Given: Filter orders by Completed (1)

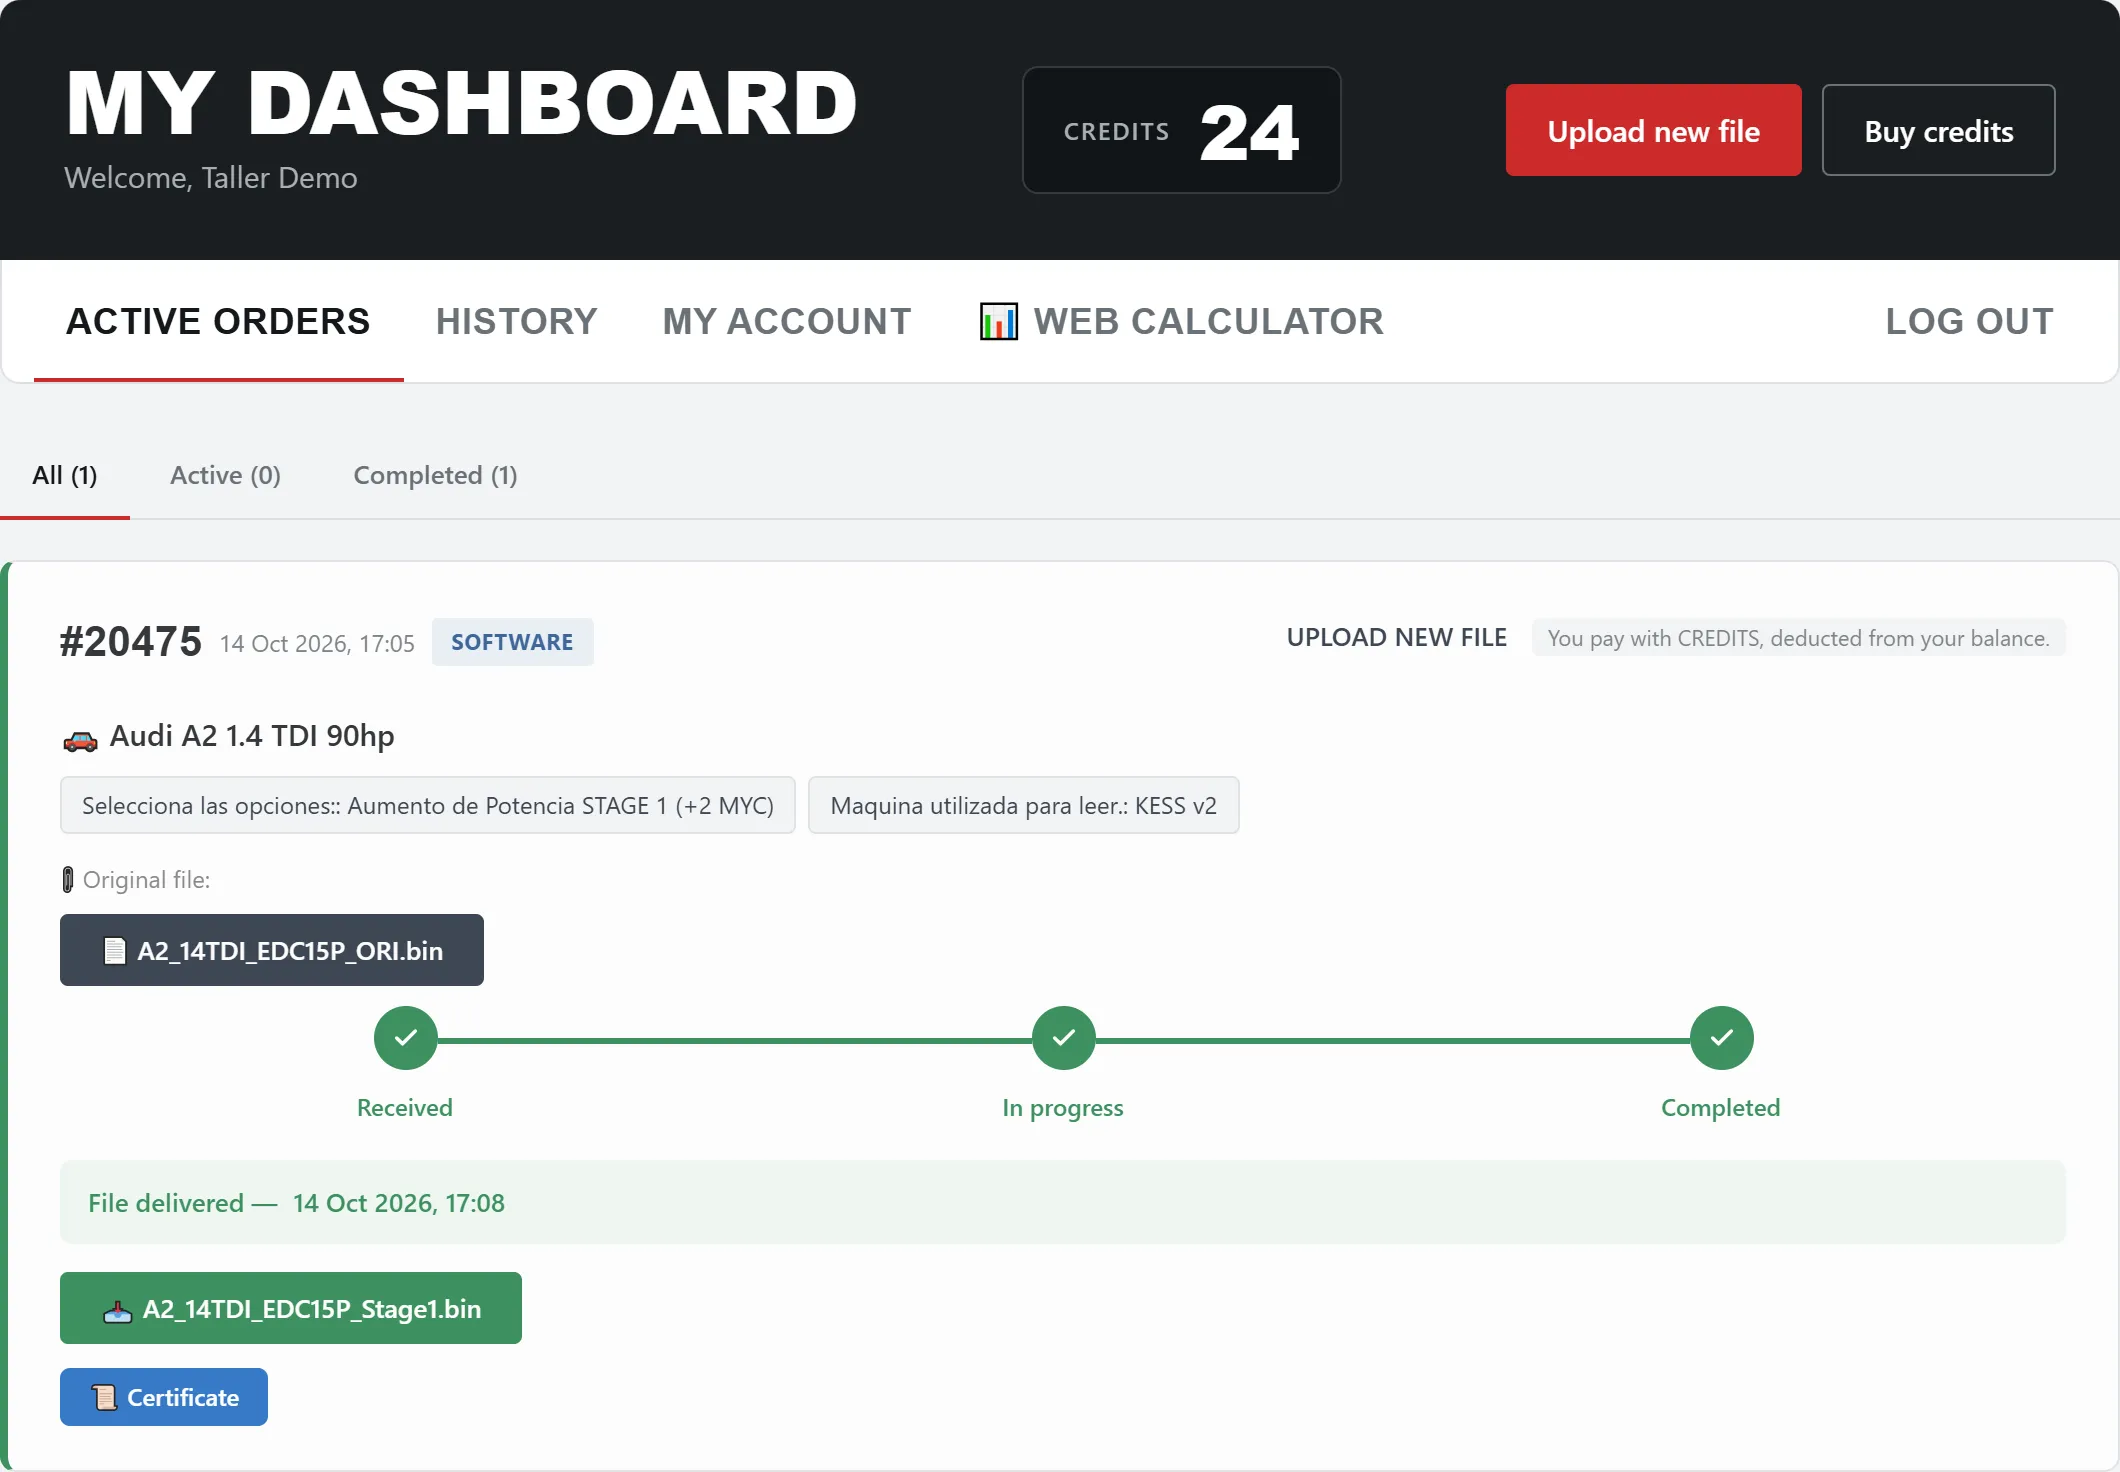Looking at the screenshot, I should click(x=435, y=475).
